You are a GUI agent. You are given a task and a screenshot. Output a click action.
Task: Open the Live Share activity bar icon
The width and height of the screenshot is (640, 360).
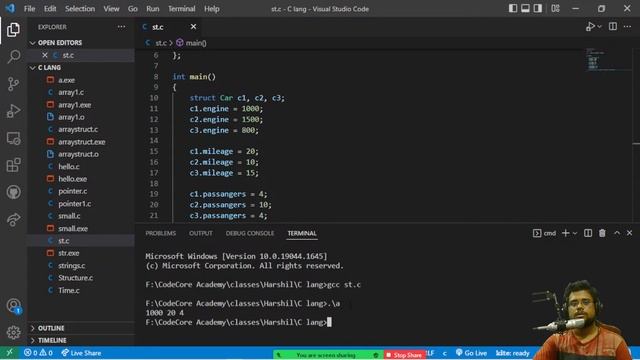(13, 220)
